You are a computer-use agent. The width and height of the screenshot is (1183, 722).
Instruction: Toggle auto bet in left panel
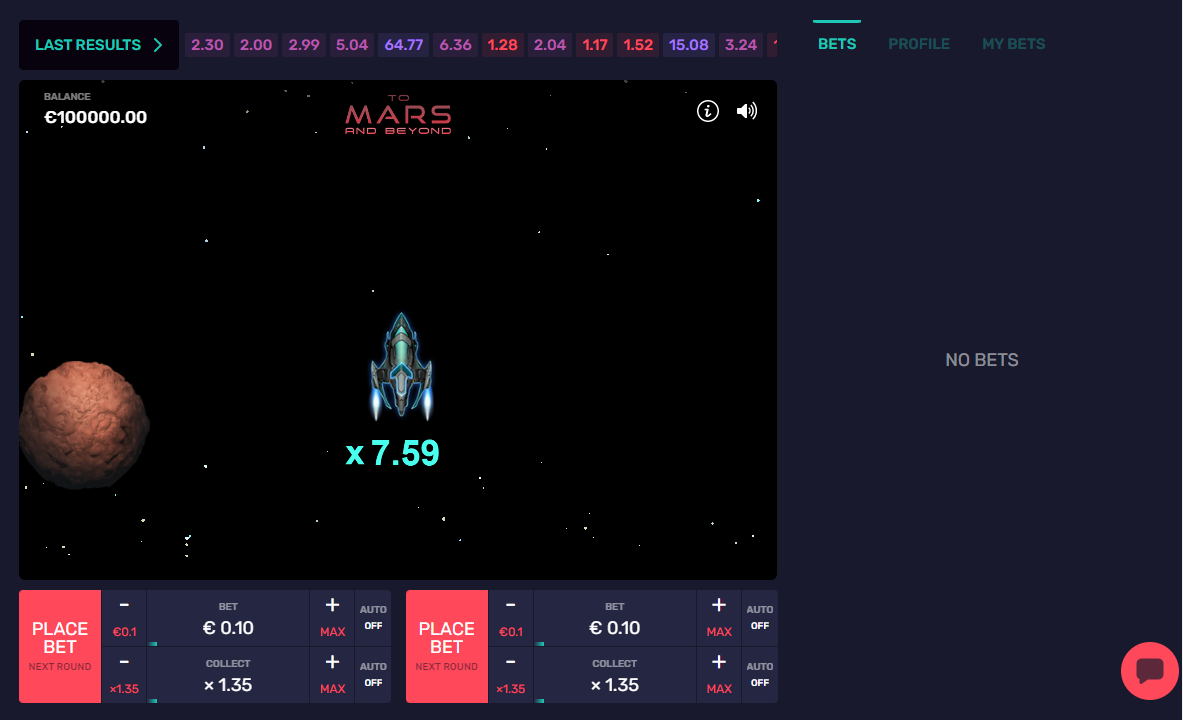(373, 617)
